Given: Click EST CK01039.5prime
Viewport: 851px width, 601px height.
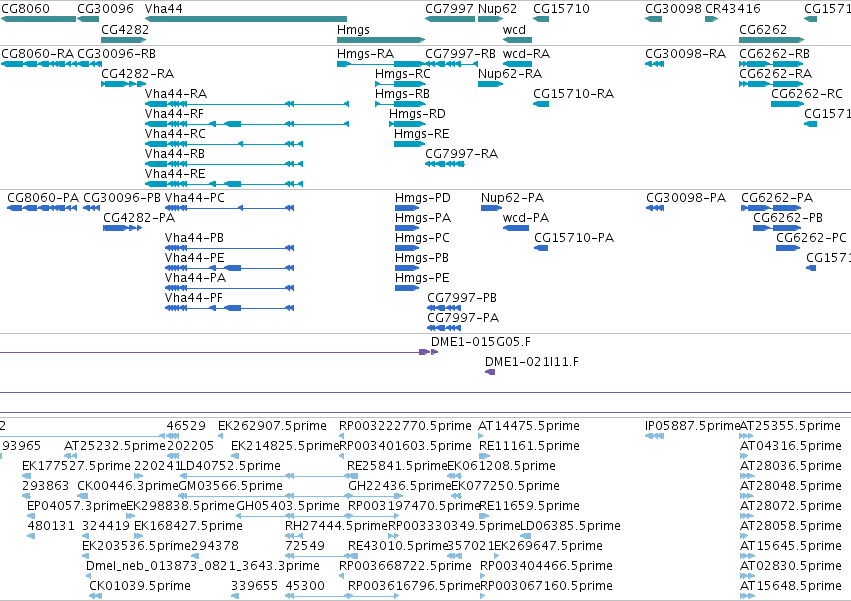Looking at the screenshot, I should click(x=140, y=586).
